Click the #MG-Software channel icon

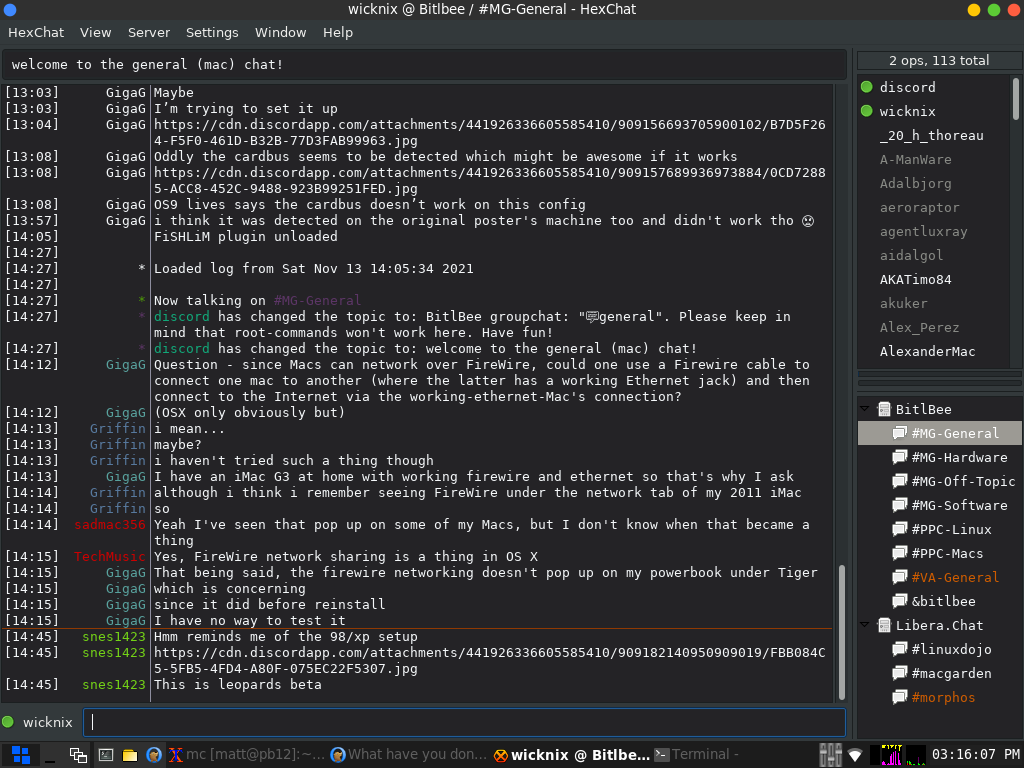pyautogui.click(x=900, y=505)
